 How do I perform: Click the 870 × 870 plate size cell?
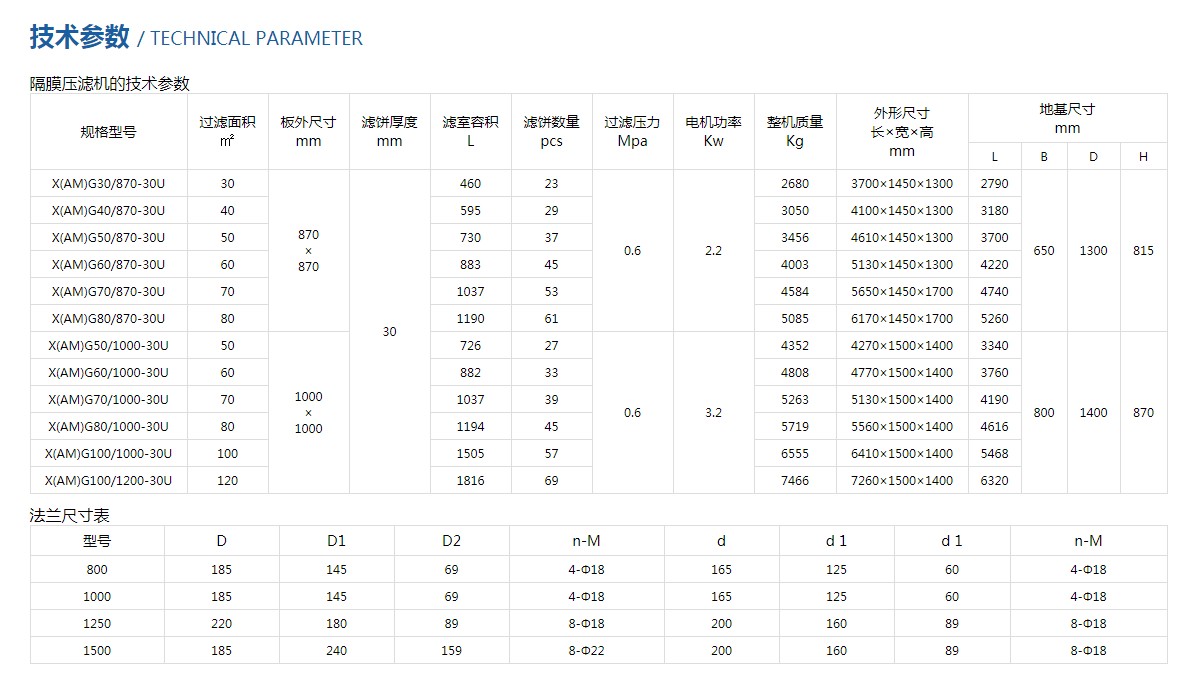pyautogui.click(x=308, y=251)
